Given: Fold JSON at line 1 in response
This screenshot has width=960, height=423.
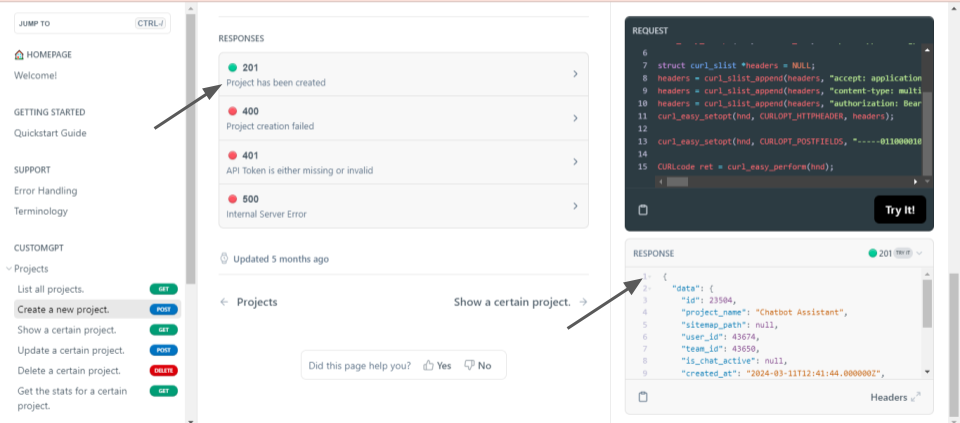Looking at the screenshot, I should tap(650, 277).
